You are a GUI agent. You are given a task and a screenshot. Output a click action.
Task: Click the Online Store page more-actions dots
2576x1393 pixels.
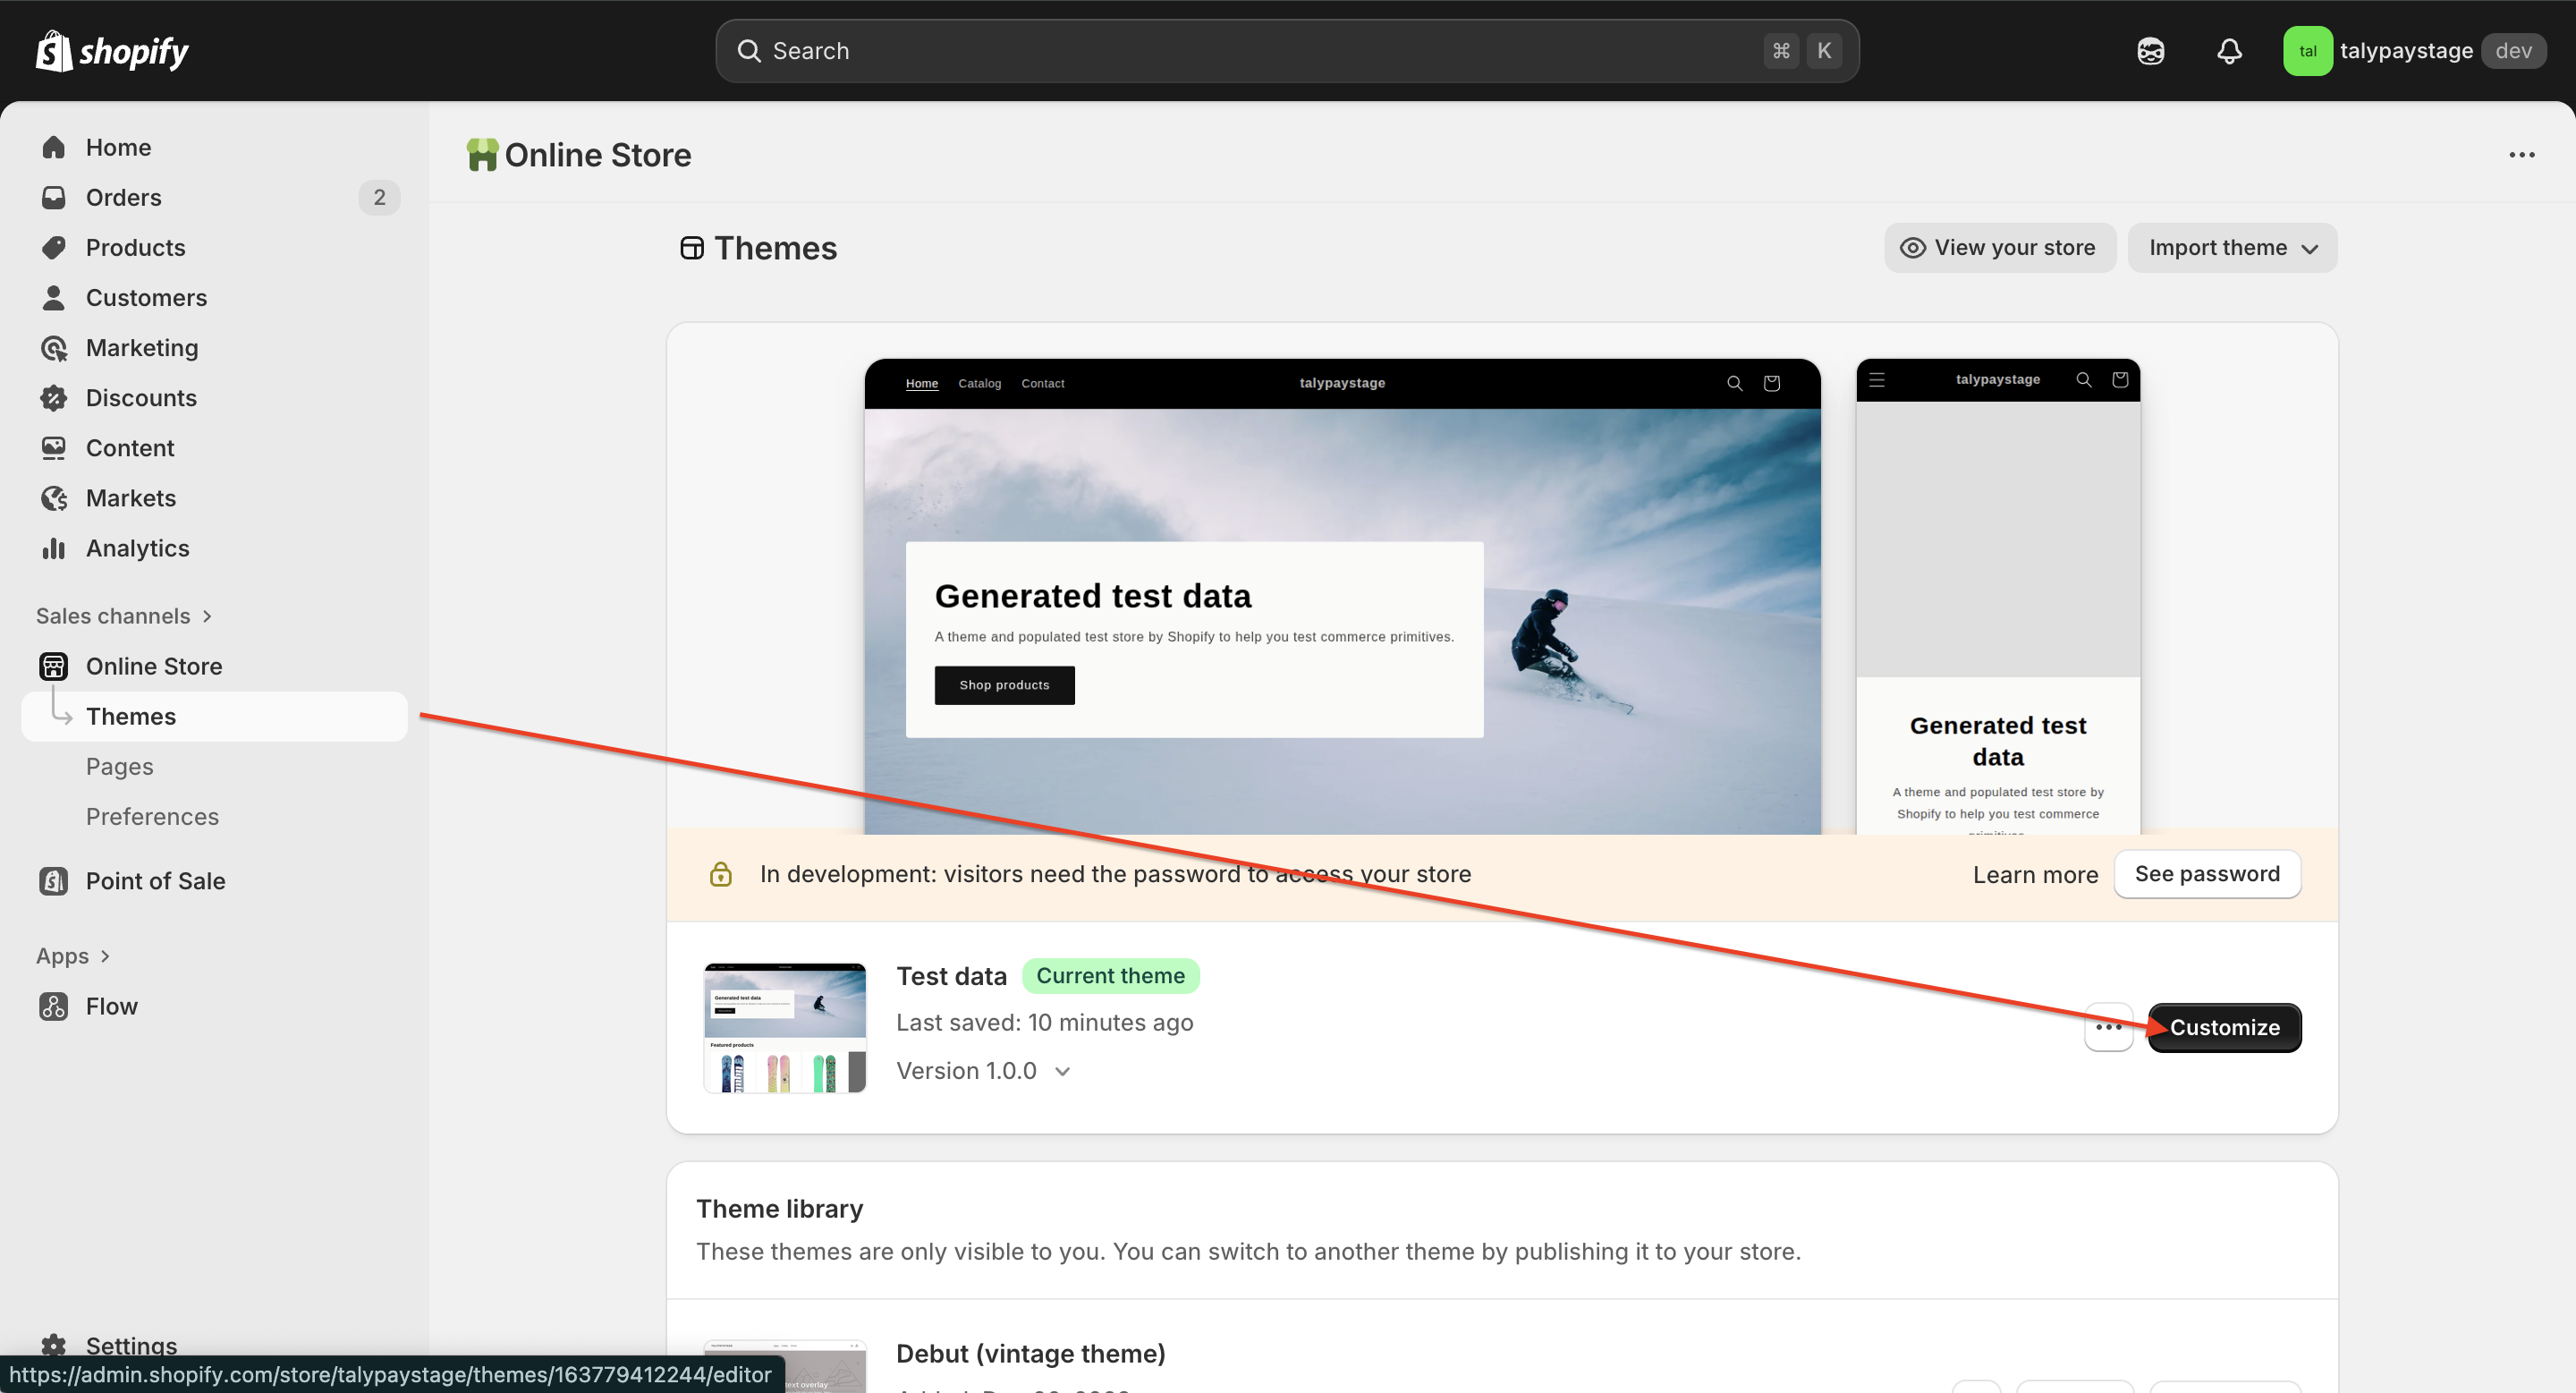2521,155
